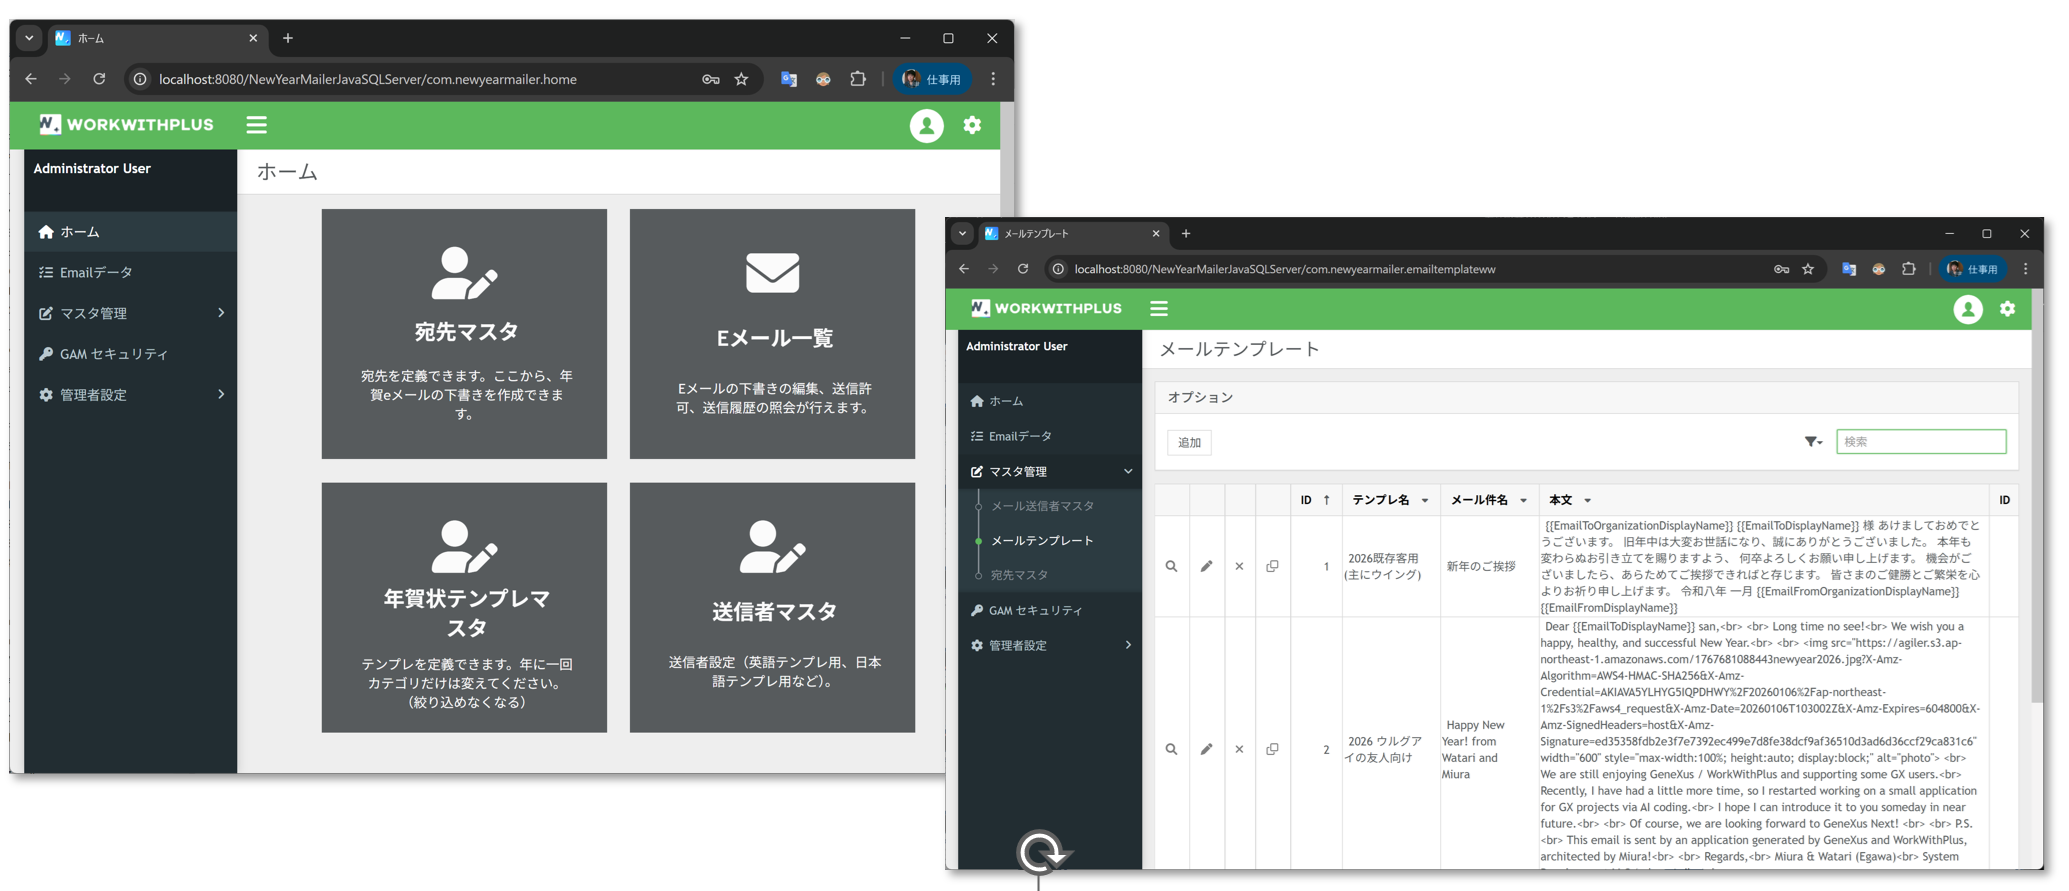Open the テンプレ名 column dropdown
Image resolution: width=2069 pixels, height=891 pixels.
tap(1424, 501)
